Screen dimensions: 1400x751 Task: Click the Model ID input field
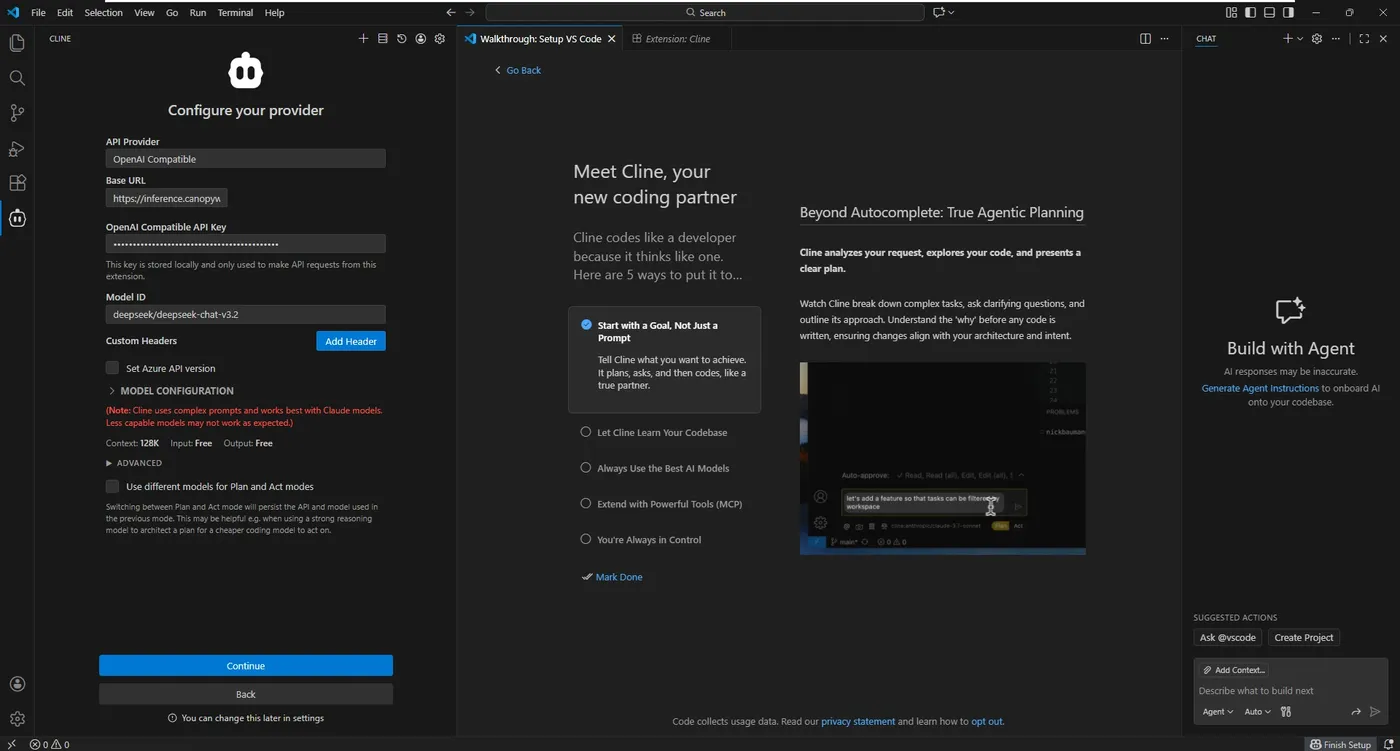[x=245, y=314]
